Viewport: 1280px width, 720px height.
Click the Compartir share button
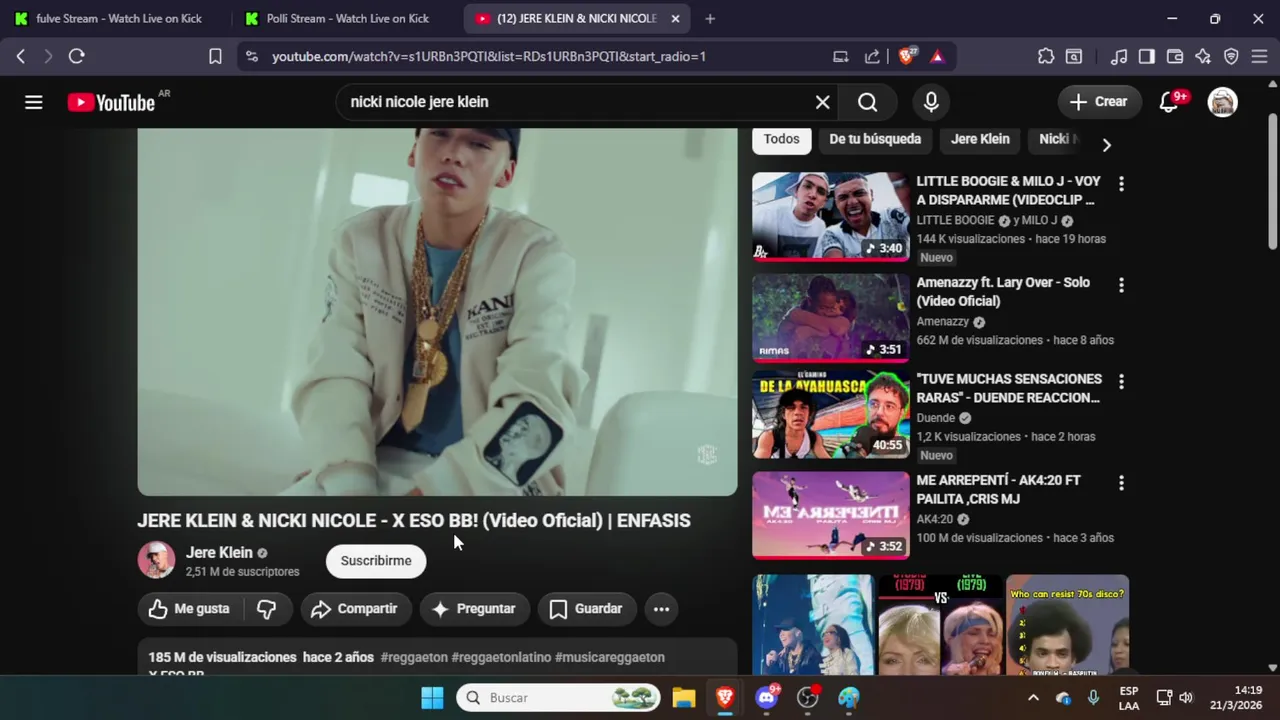coord(354,609)
